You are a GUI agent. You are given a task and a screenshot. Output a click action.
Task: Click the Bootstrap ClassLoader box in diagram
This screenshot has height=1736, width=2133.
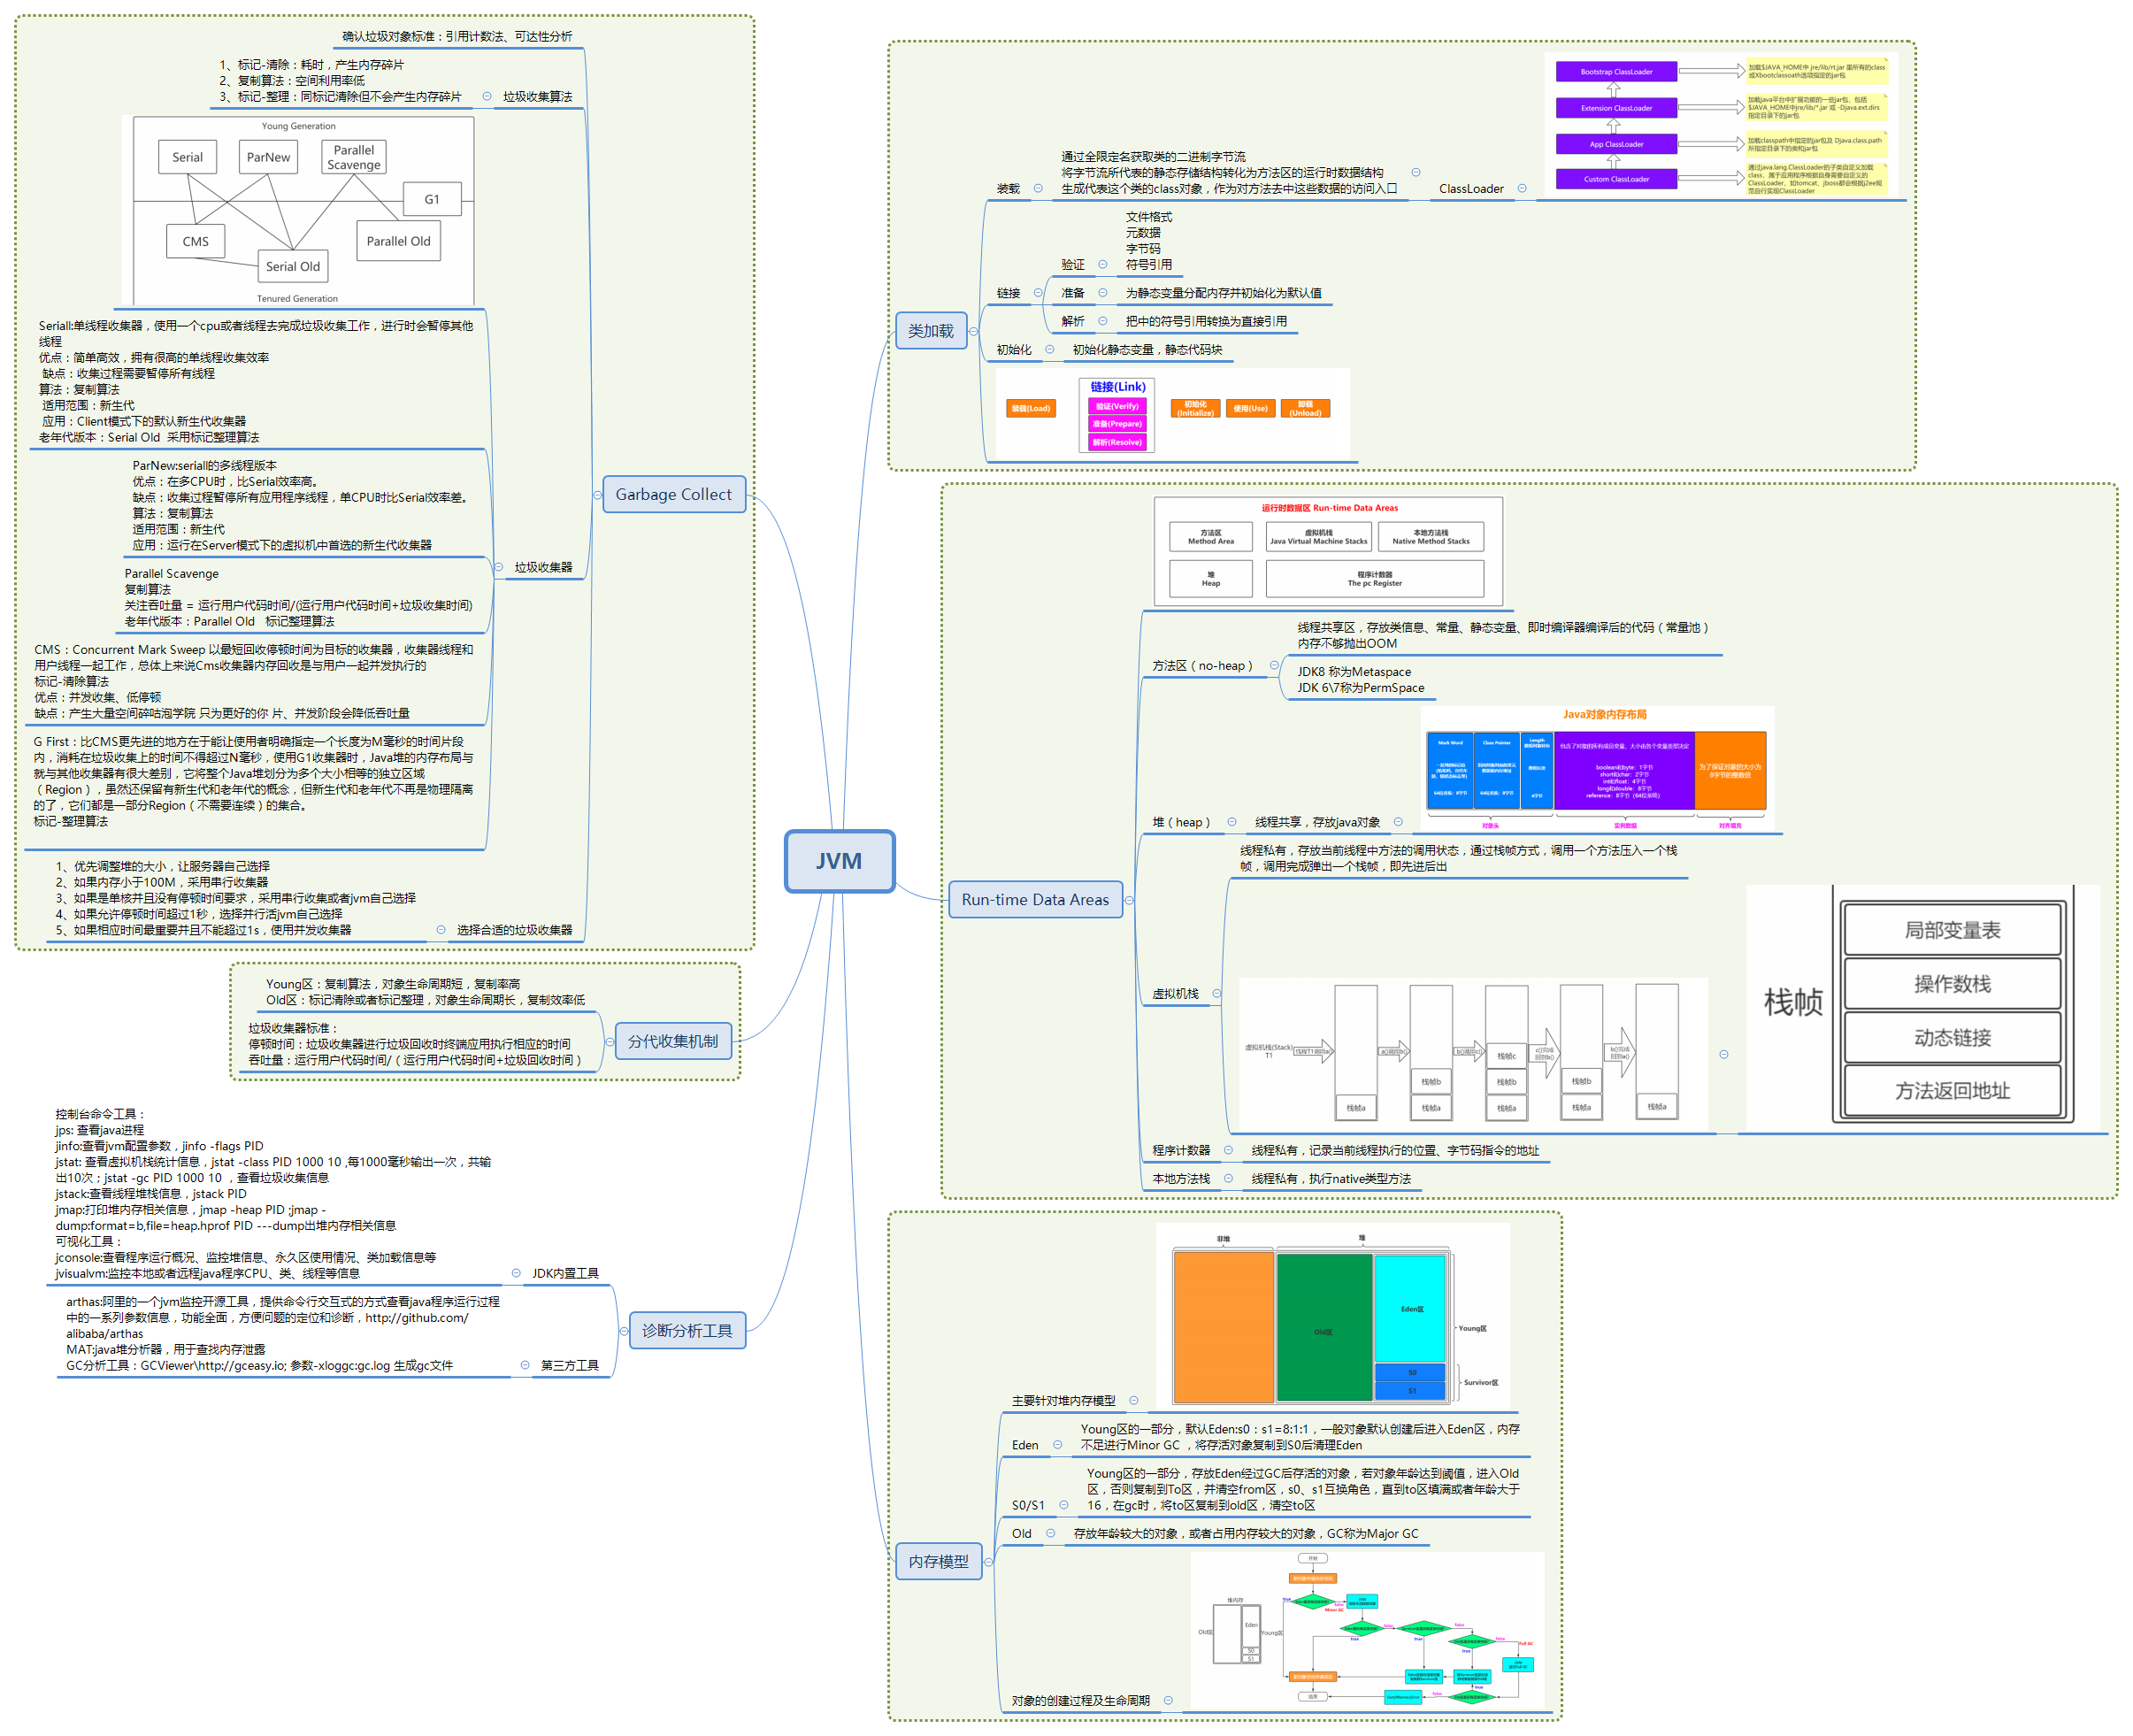[x=1616, y=71]
